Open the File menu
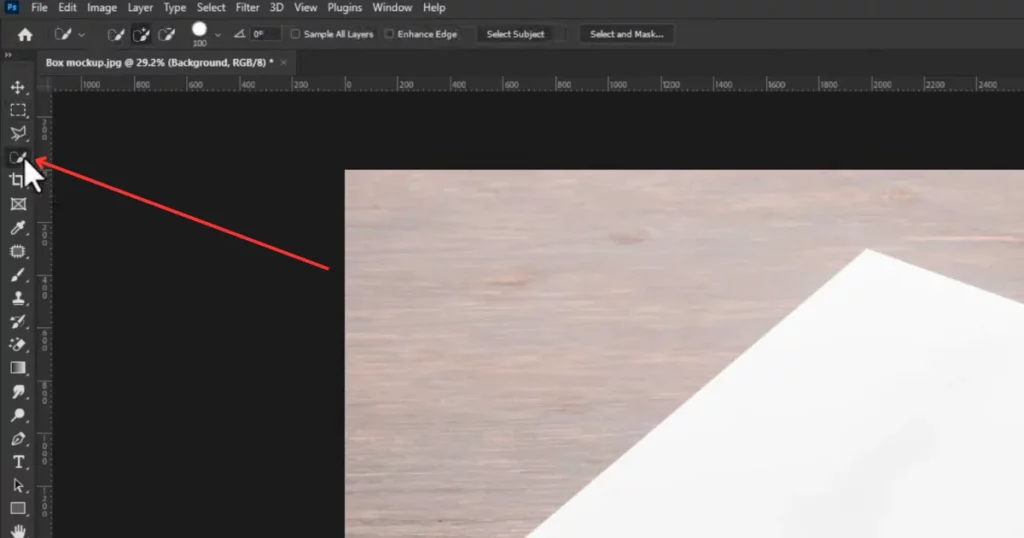 coord(39,8)
